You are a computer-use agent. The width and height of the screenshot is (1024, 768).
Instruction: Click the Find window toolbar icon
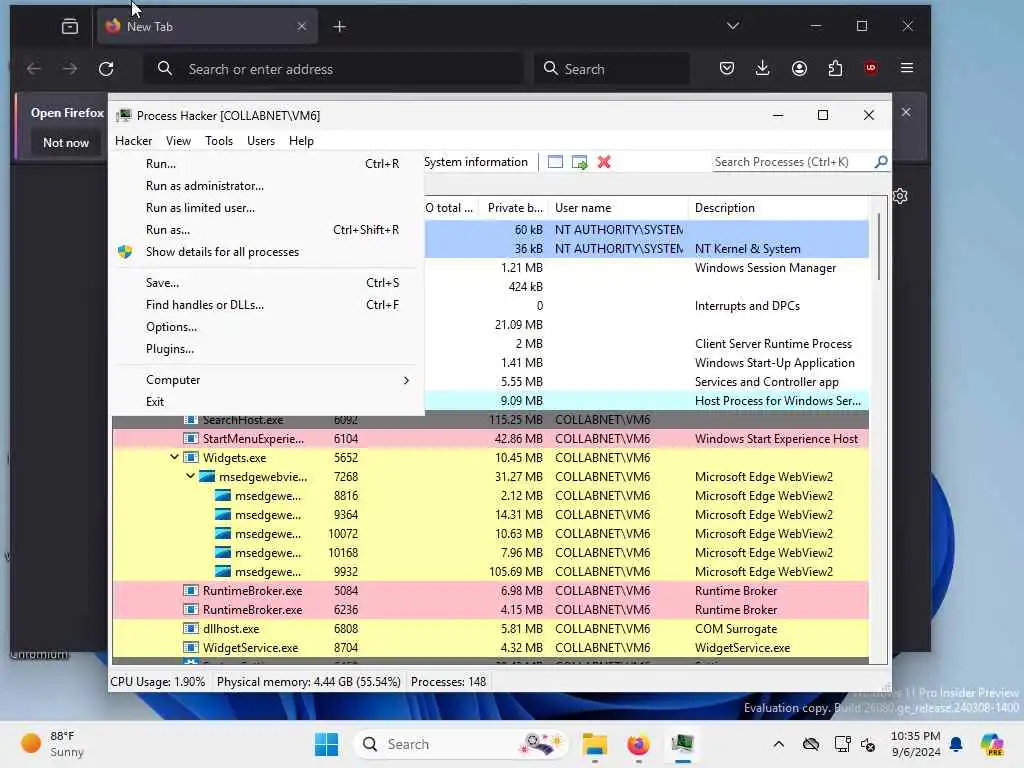point(555,162)
